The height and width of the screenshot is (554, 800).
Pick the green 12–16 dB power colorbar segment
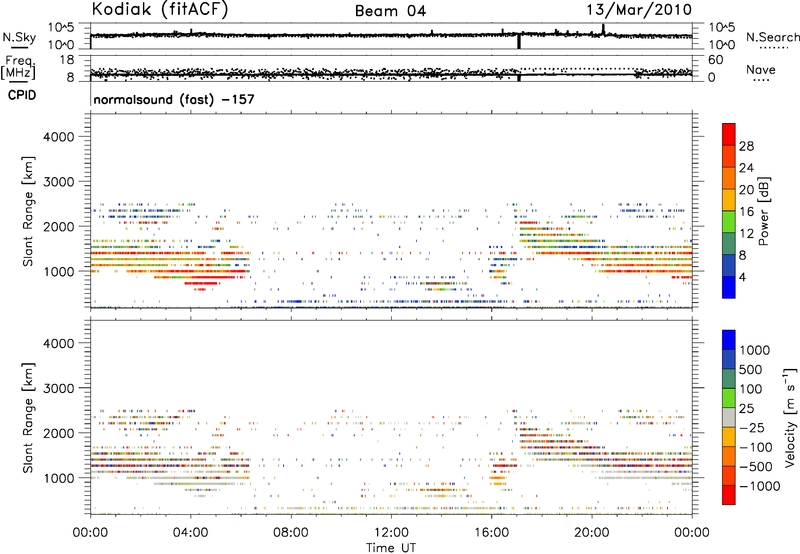coord(729,222)
